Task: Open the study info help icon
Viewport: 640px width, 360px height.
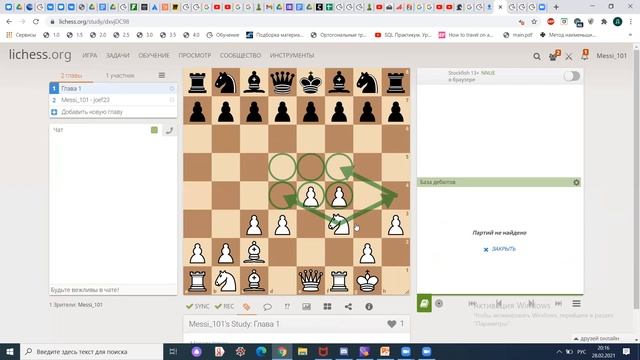Action: (x=369, y=307)
